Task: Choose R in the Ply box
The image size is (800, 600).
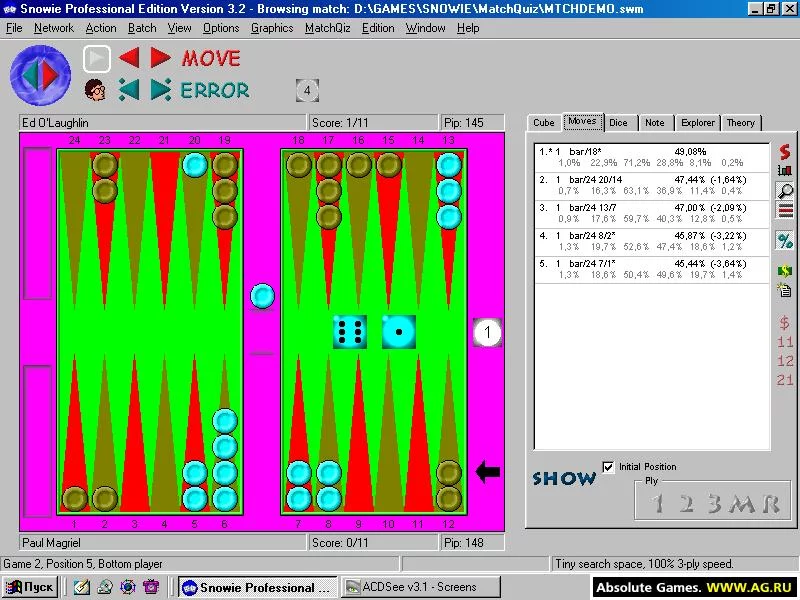Action: [771, 504]
